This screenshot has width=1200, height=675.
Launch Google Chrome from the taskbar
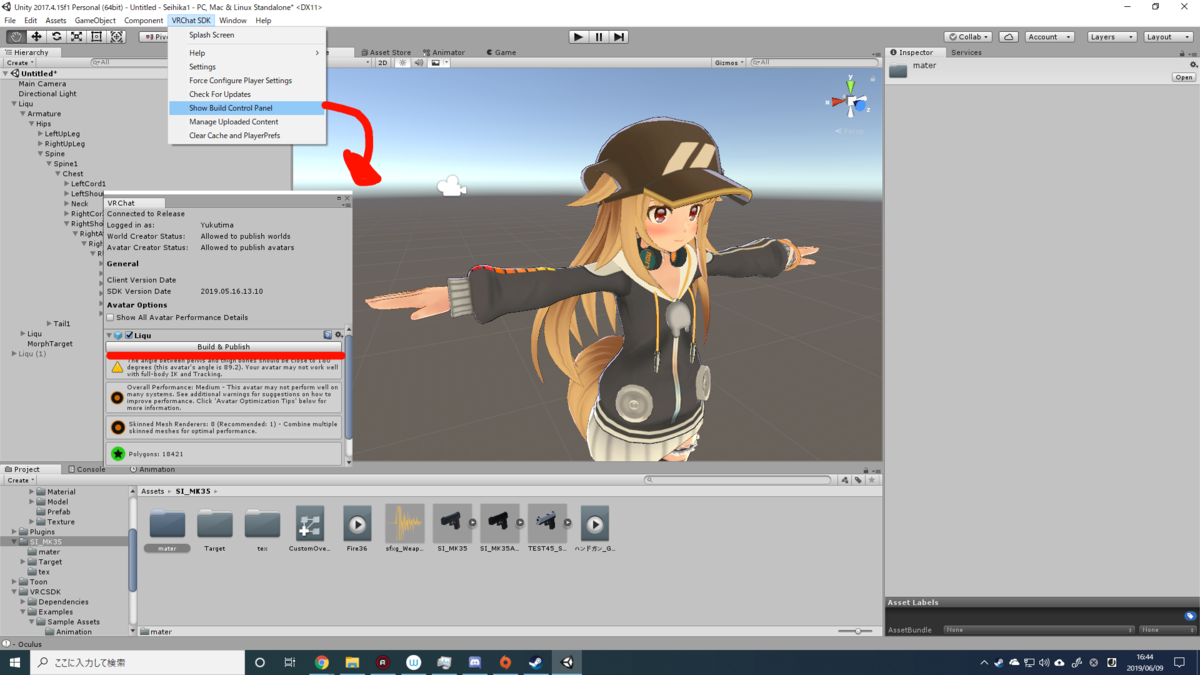[322, 662]
